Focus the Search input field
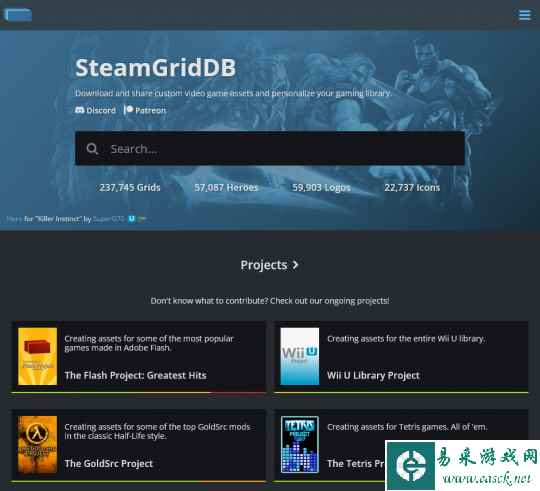The image size is (540, 491). [x=270, y=148]
